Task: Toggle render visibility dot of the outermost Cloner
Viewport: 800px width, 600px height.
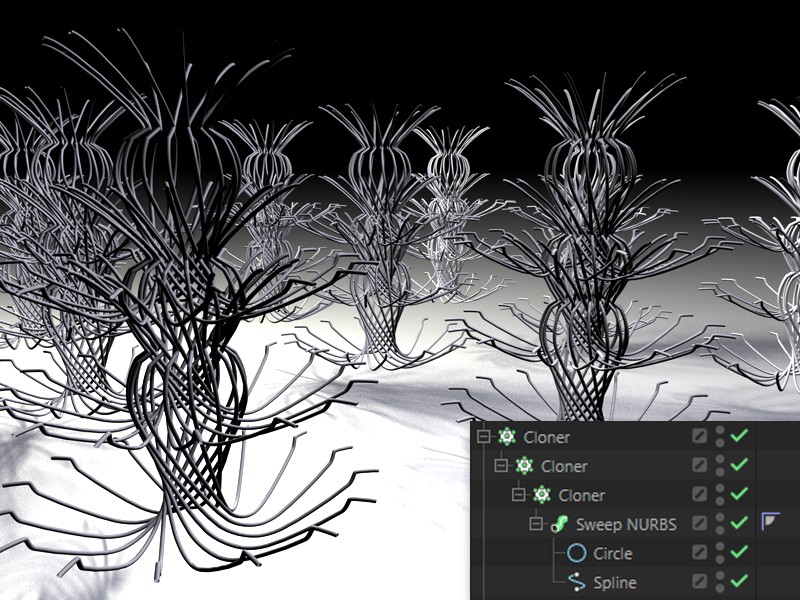Action: click(720, 442)
